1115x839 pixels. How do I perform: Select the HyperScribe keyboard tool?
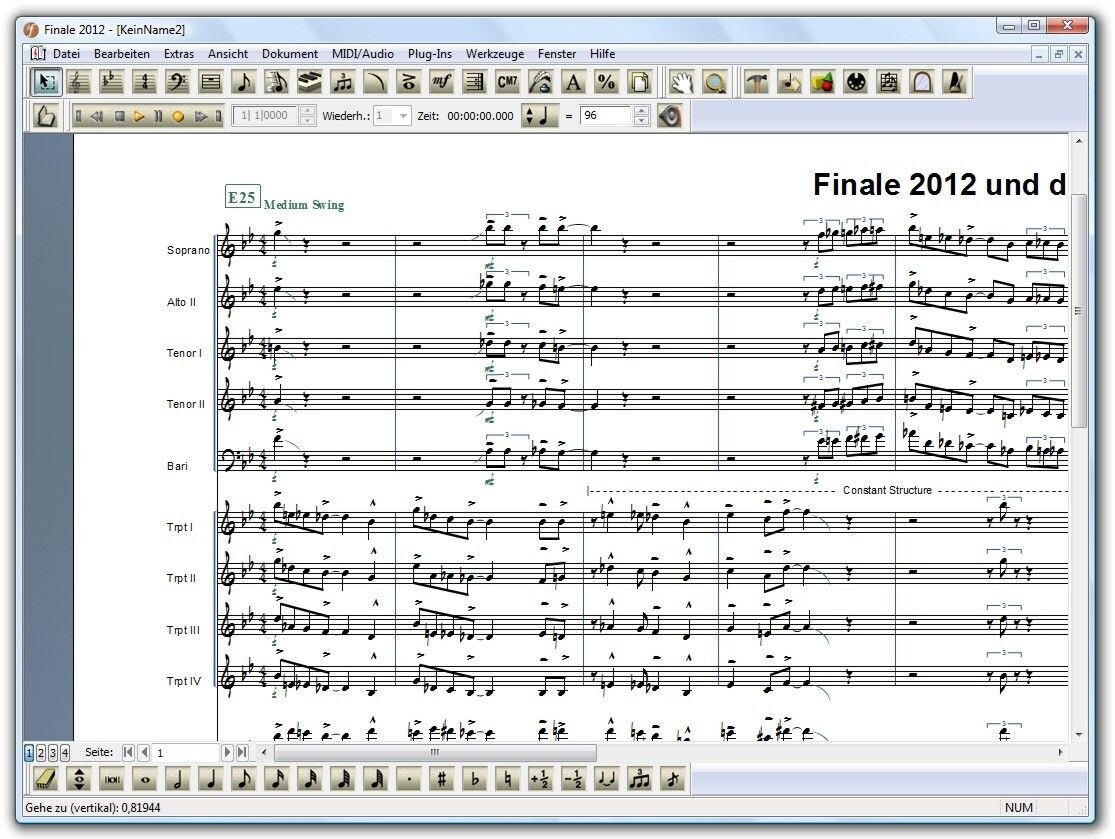(309, 82)
